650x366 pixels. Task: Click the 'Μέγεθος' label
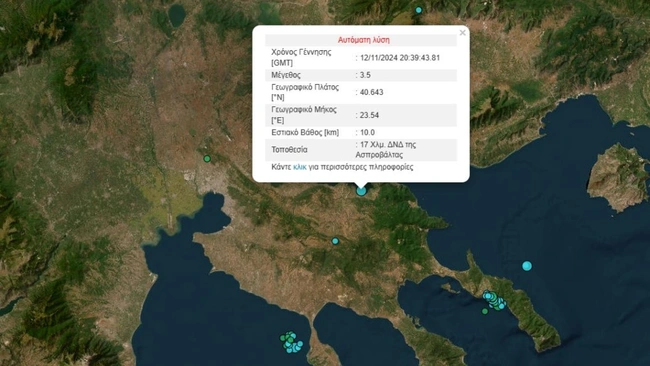point(286,75)
